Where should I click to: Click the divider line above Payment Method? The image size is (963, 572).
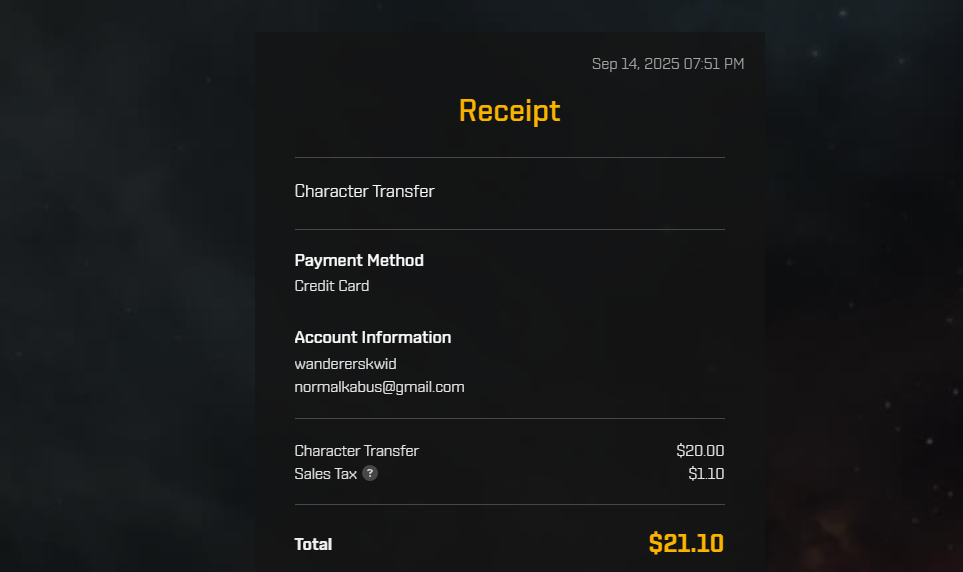point(509,230)
